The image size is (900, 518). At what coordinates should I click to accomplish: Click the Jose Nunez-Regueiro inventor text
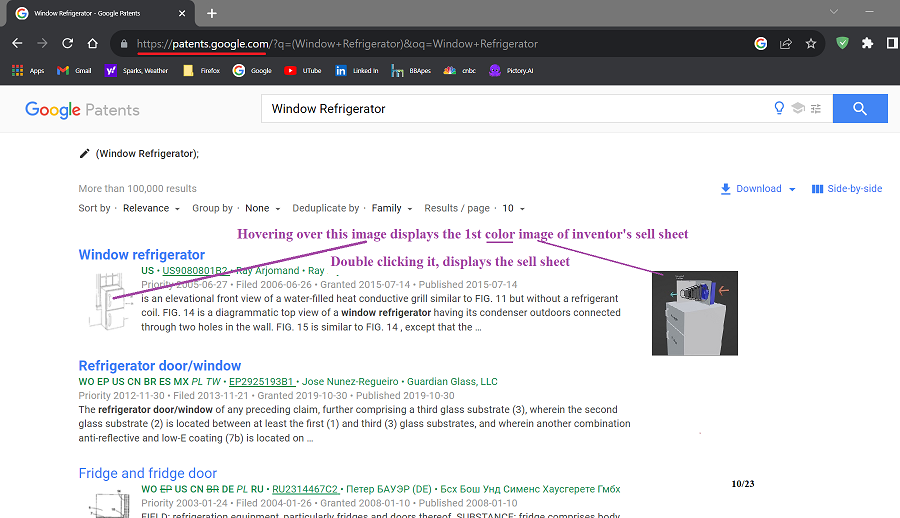[x=350, y=382]
